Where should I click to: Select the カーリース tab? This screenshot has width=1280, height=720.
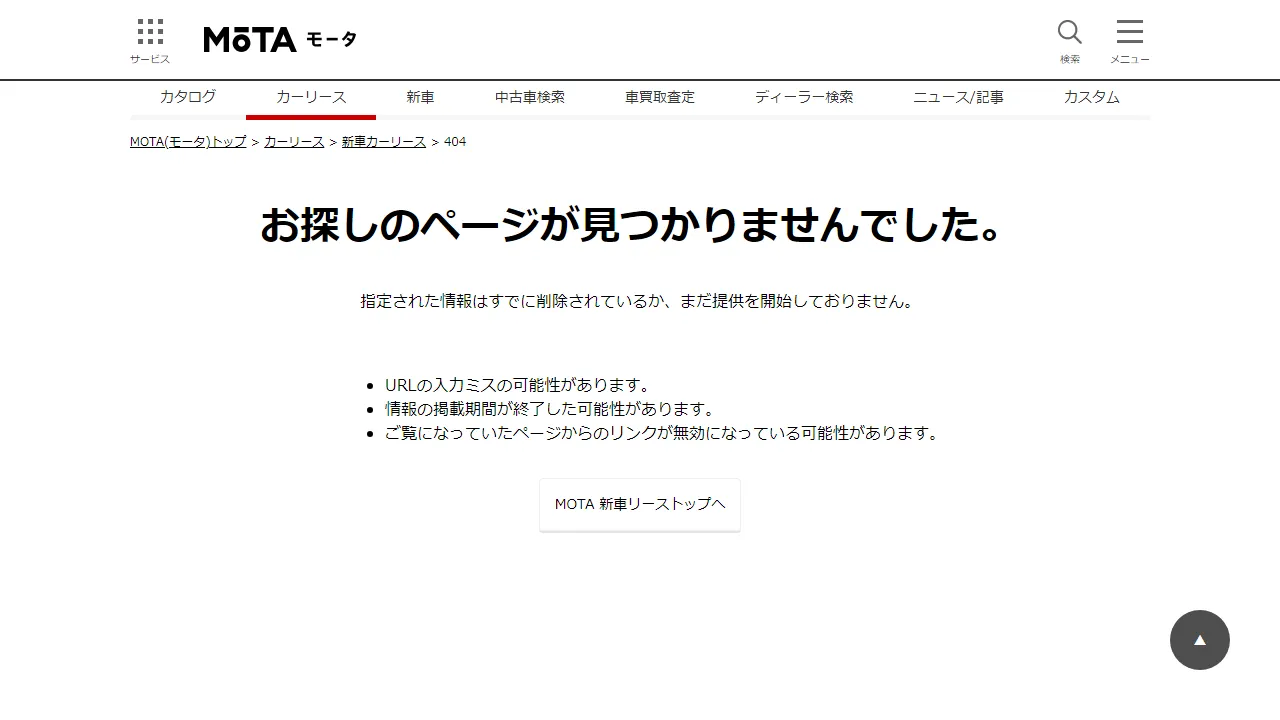point(311,97)
